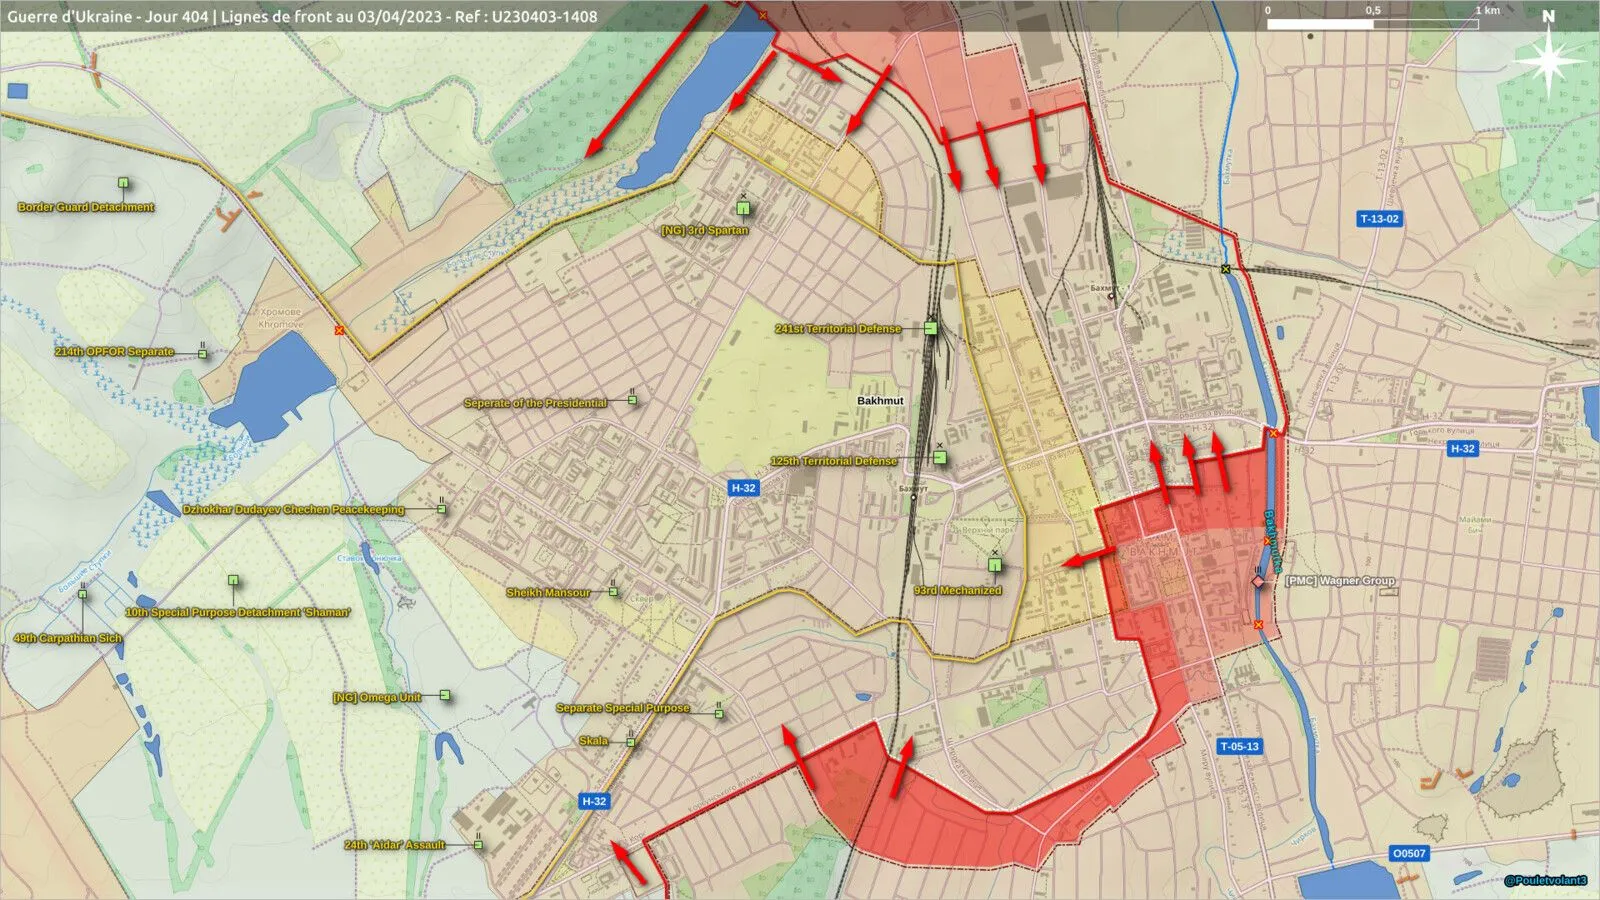1600x900 pixels.
Task: Click the Sheikh Mansour unit marker
Action: coord(614,591)
